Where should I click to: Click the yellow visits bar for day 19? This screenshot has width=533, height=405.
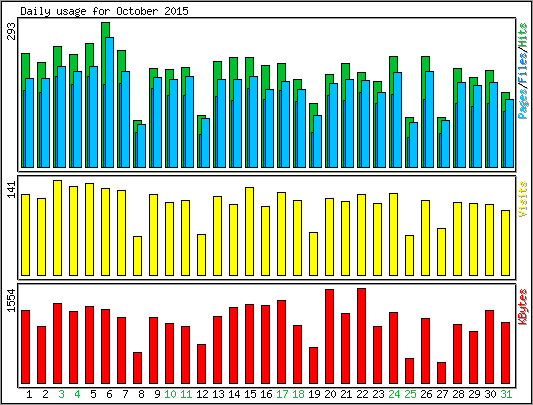click(313, 254)
